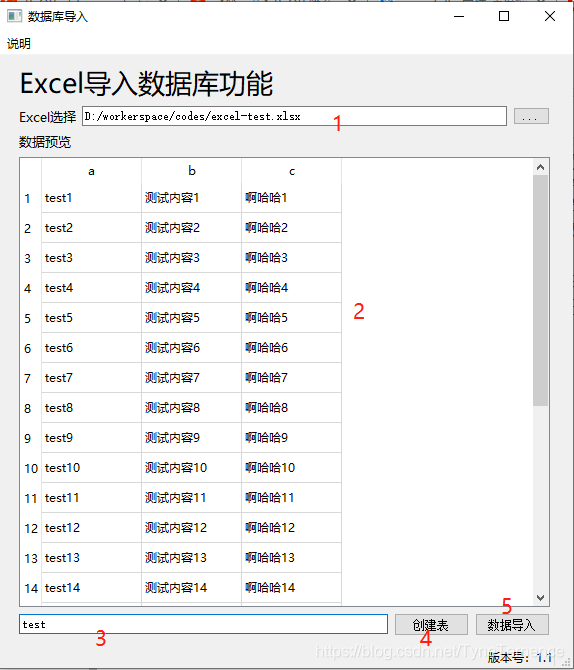Select cell '测试内容5'
The height and width of the screenshot is (670, 574).
click(191, 317)
